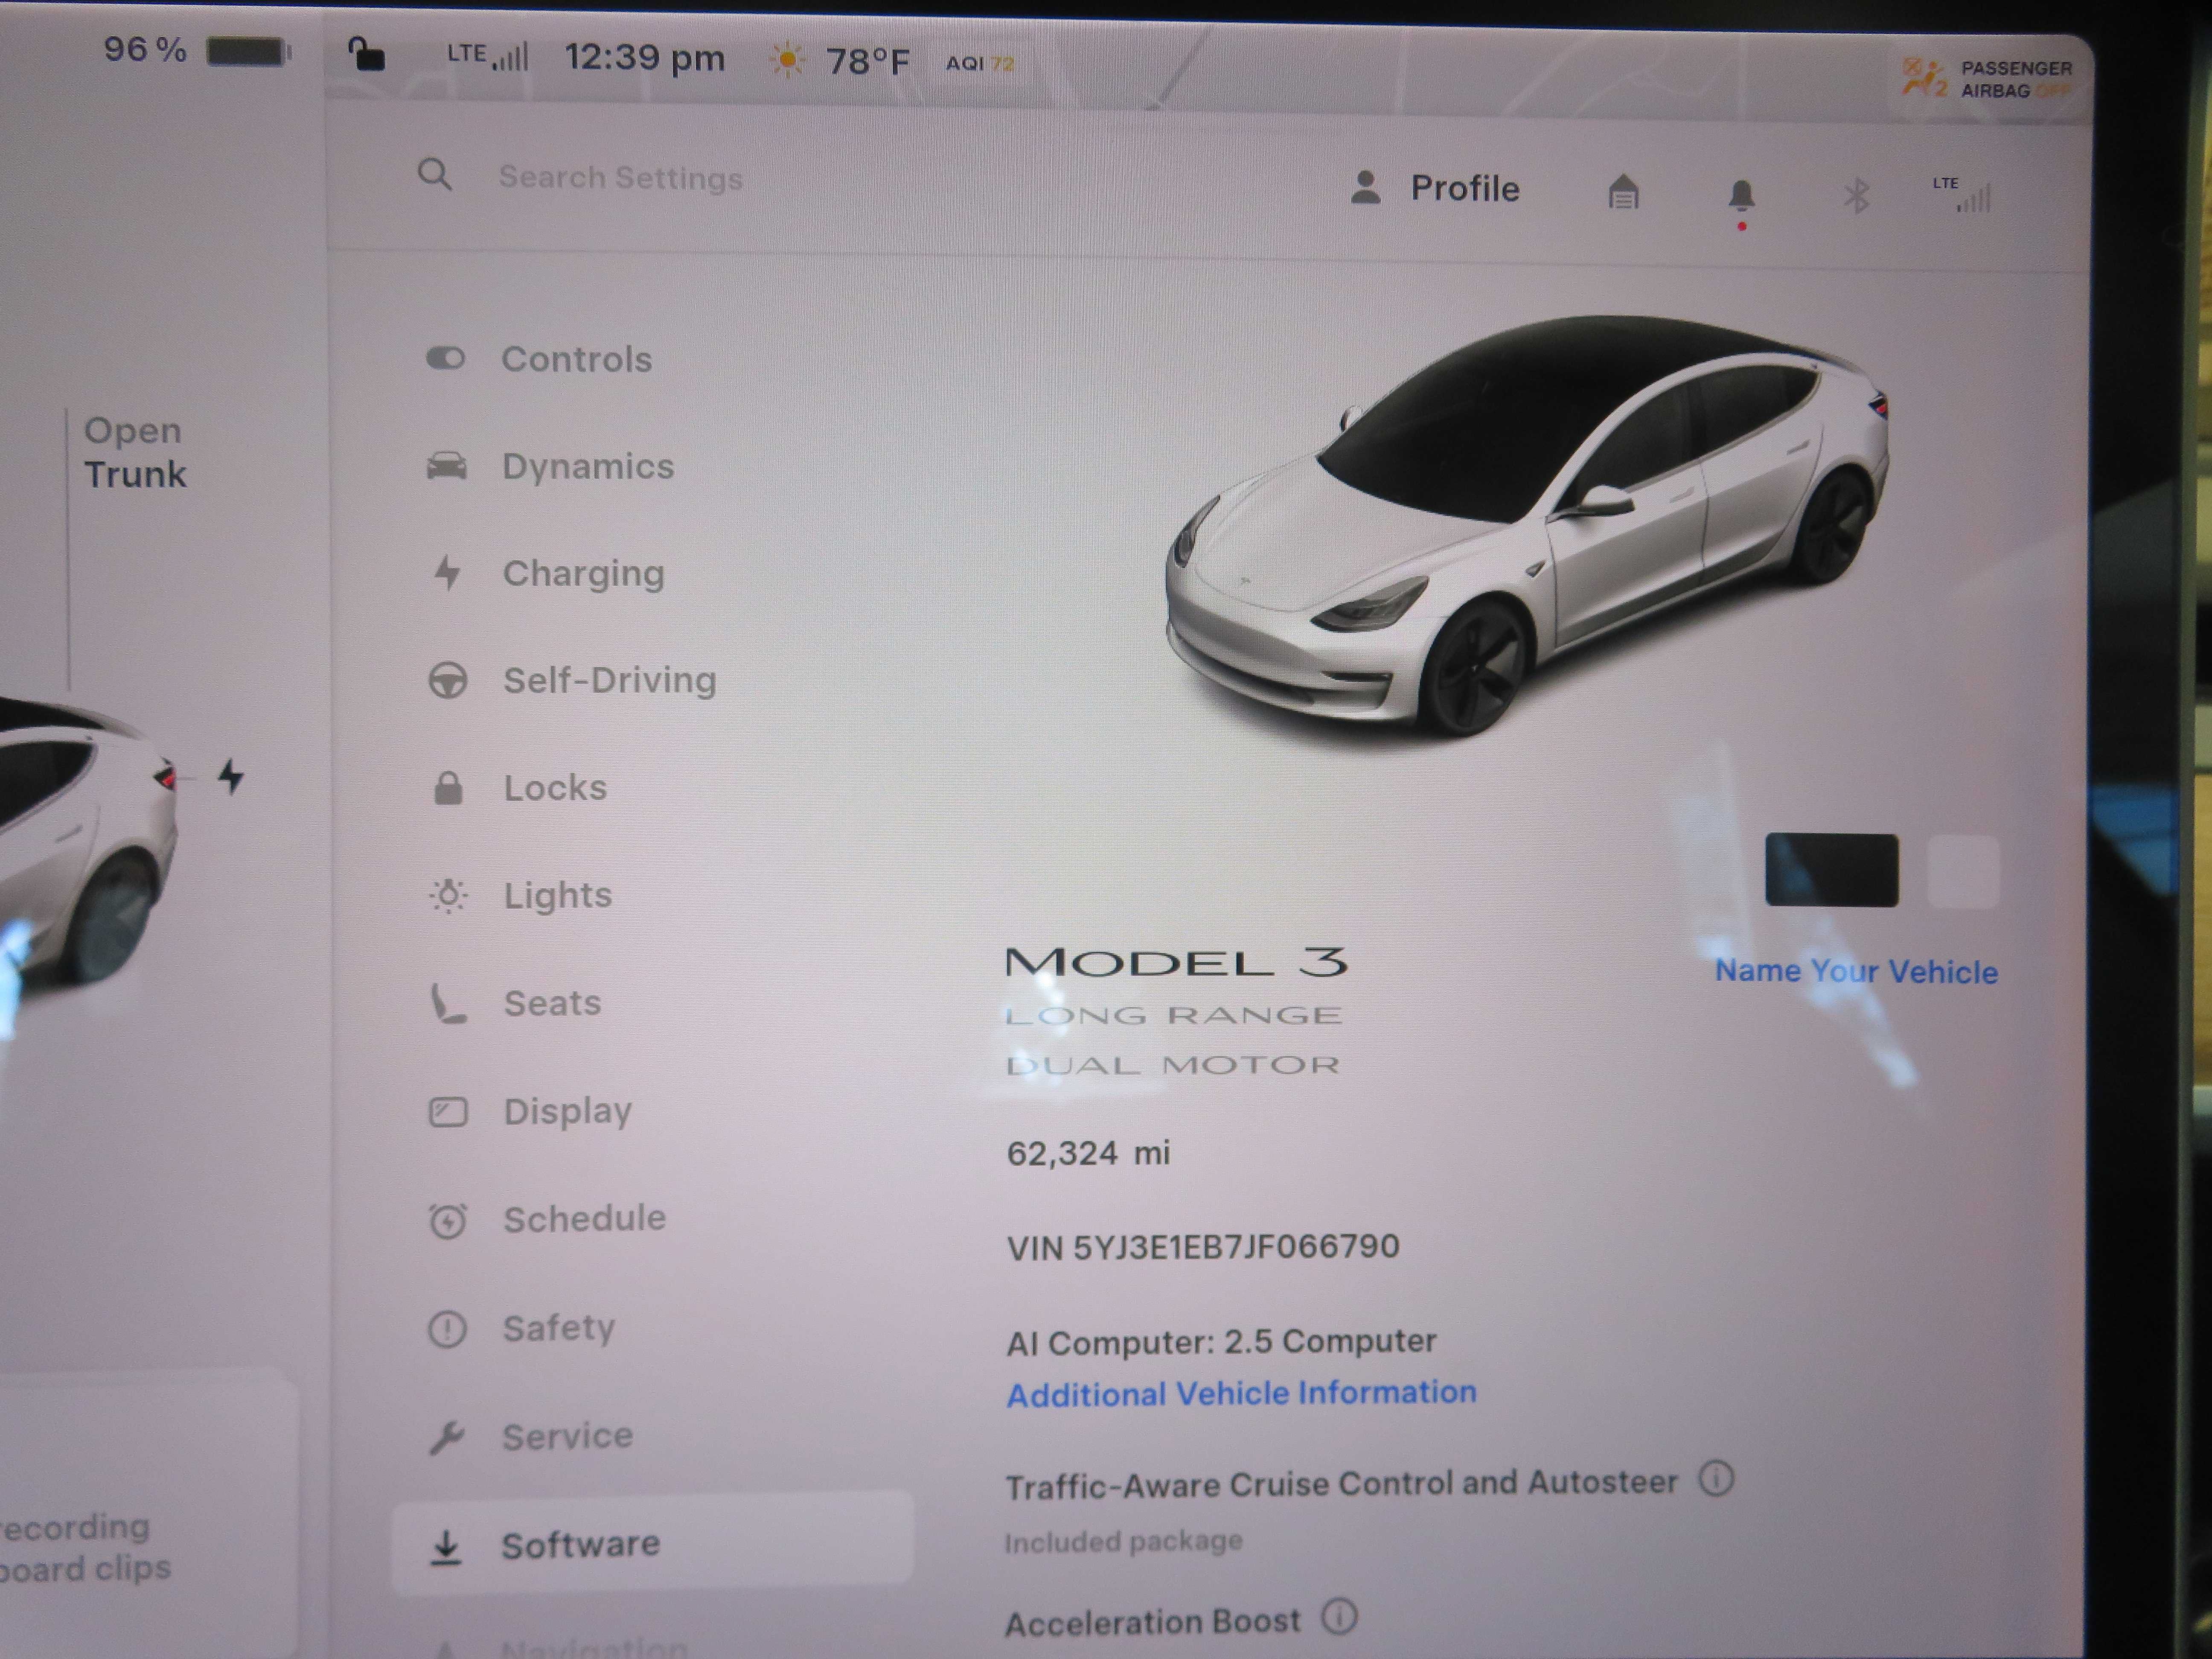Tap the LTE signal icon beside Bluetooth
Image resolution: width=2212 pixels, height=1659 pixels.
pos(1962,195)
